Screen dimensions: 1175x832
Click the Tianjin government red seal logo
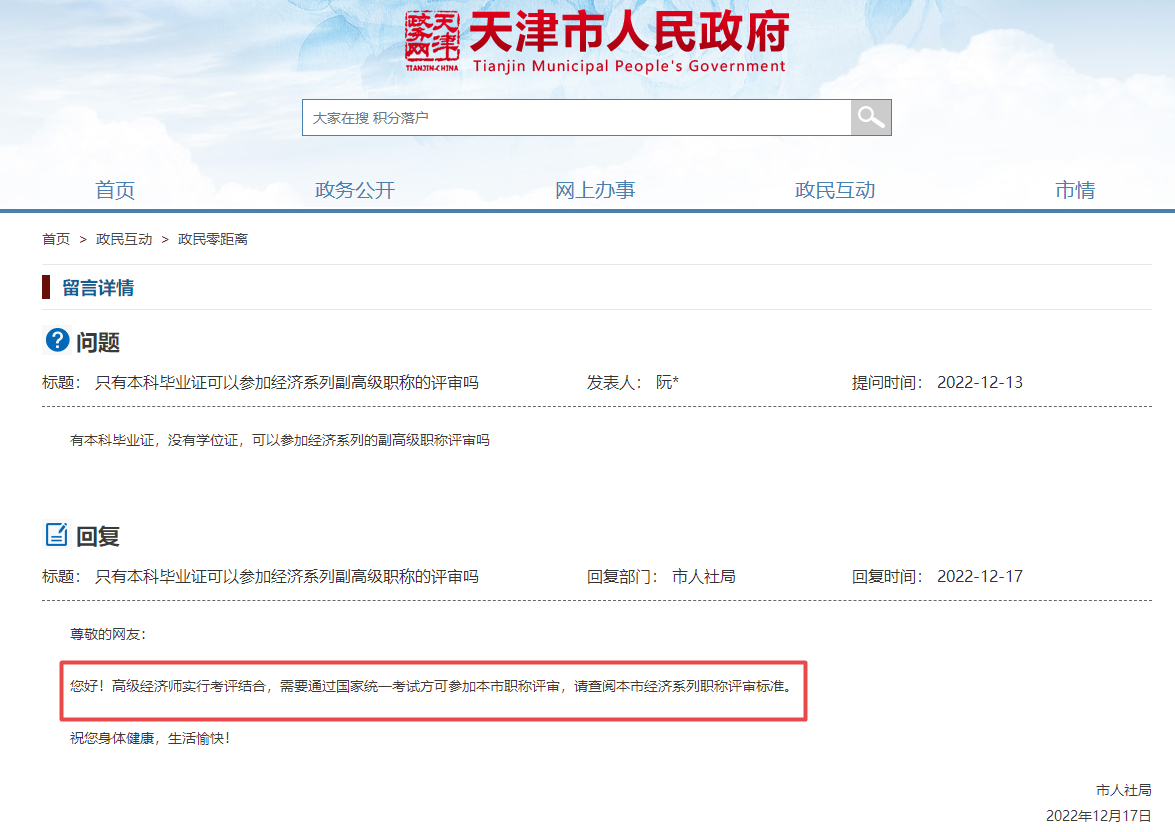pos(432,41)
